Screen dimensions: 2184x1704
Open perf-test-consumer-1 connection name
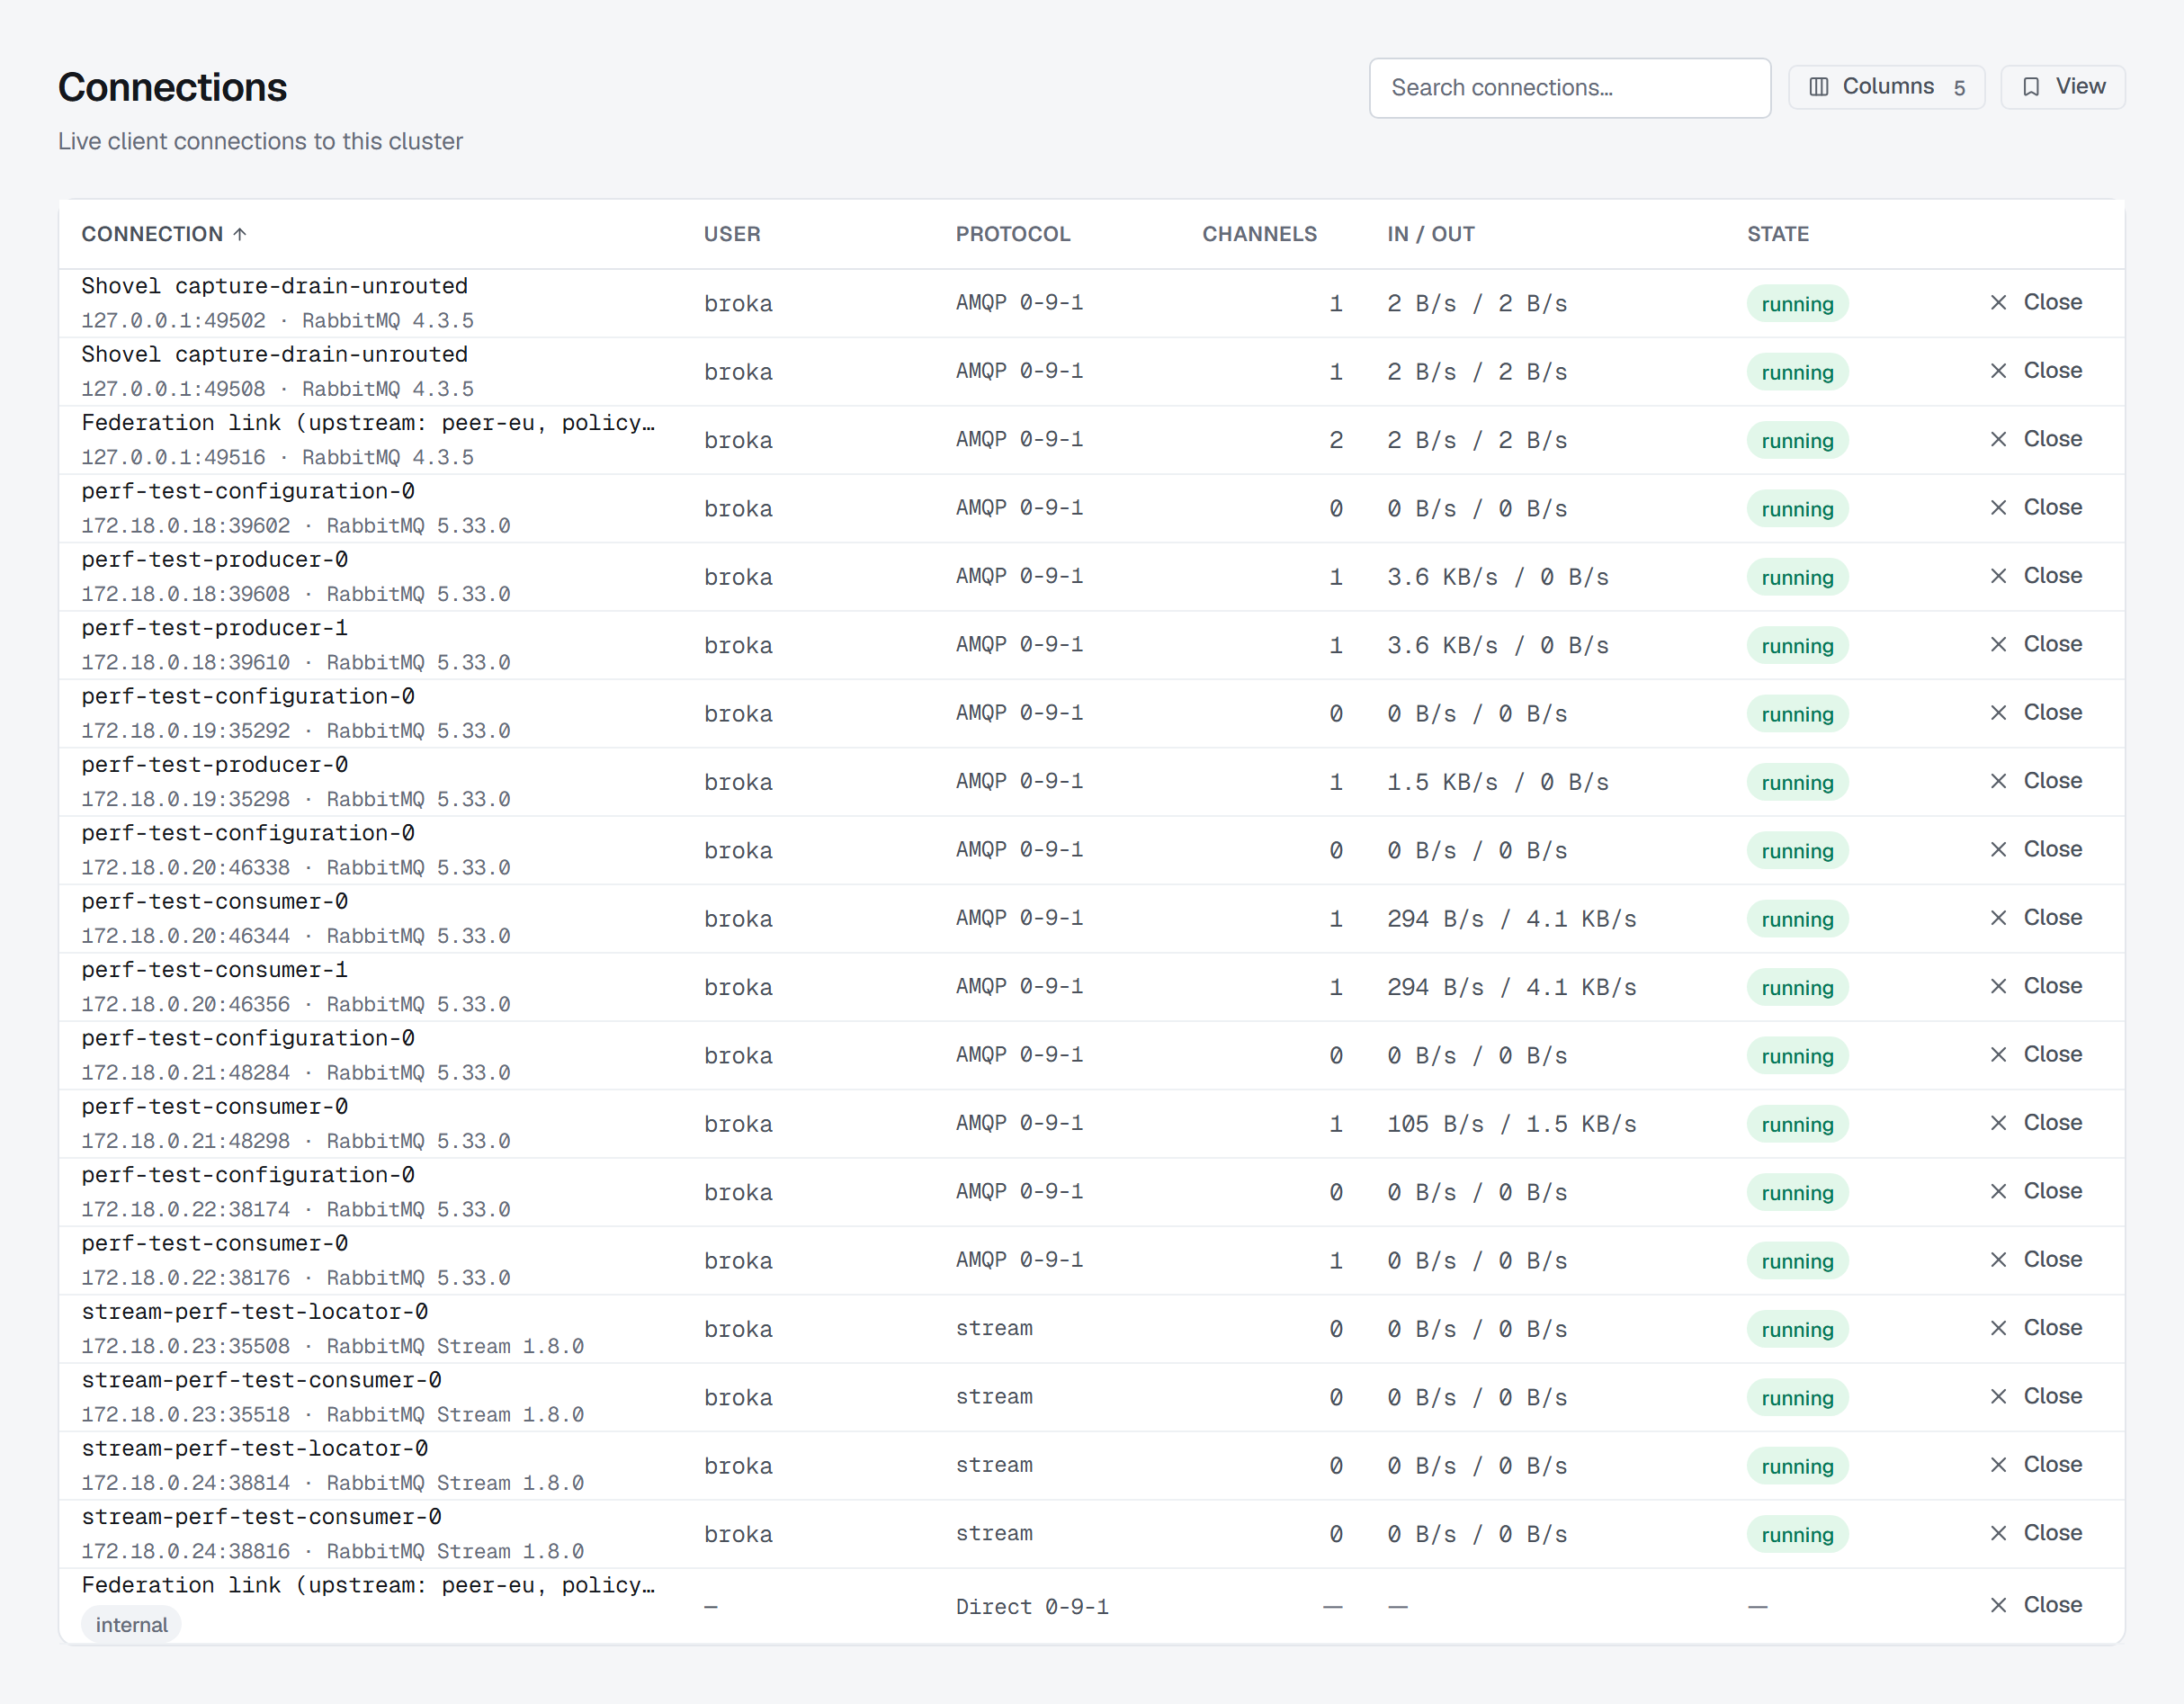(215, 970)
